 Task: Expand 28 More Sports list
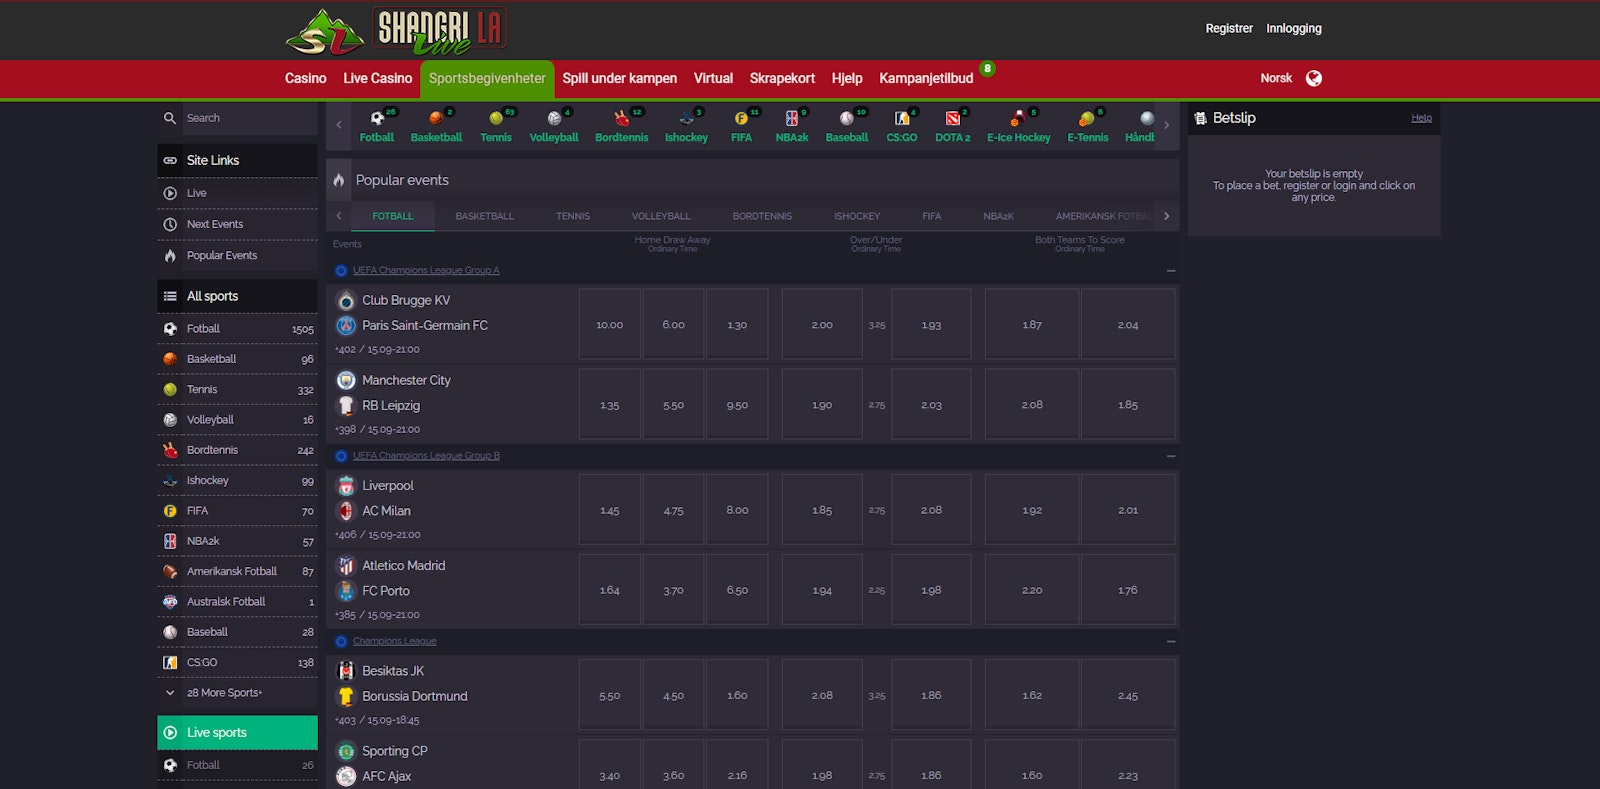pos(224,693)
